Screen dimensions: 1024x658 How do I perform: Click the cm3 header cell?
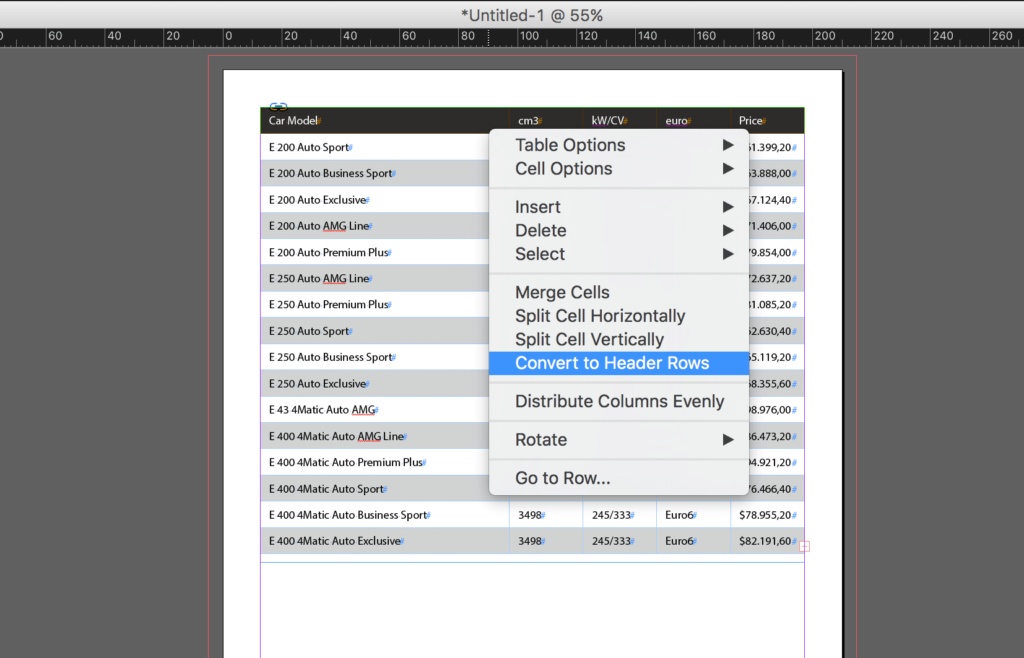tap(546, 121)
